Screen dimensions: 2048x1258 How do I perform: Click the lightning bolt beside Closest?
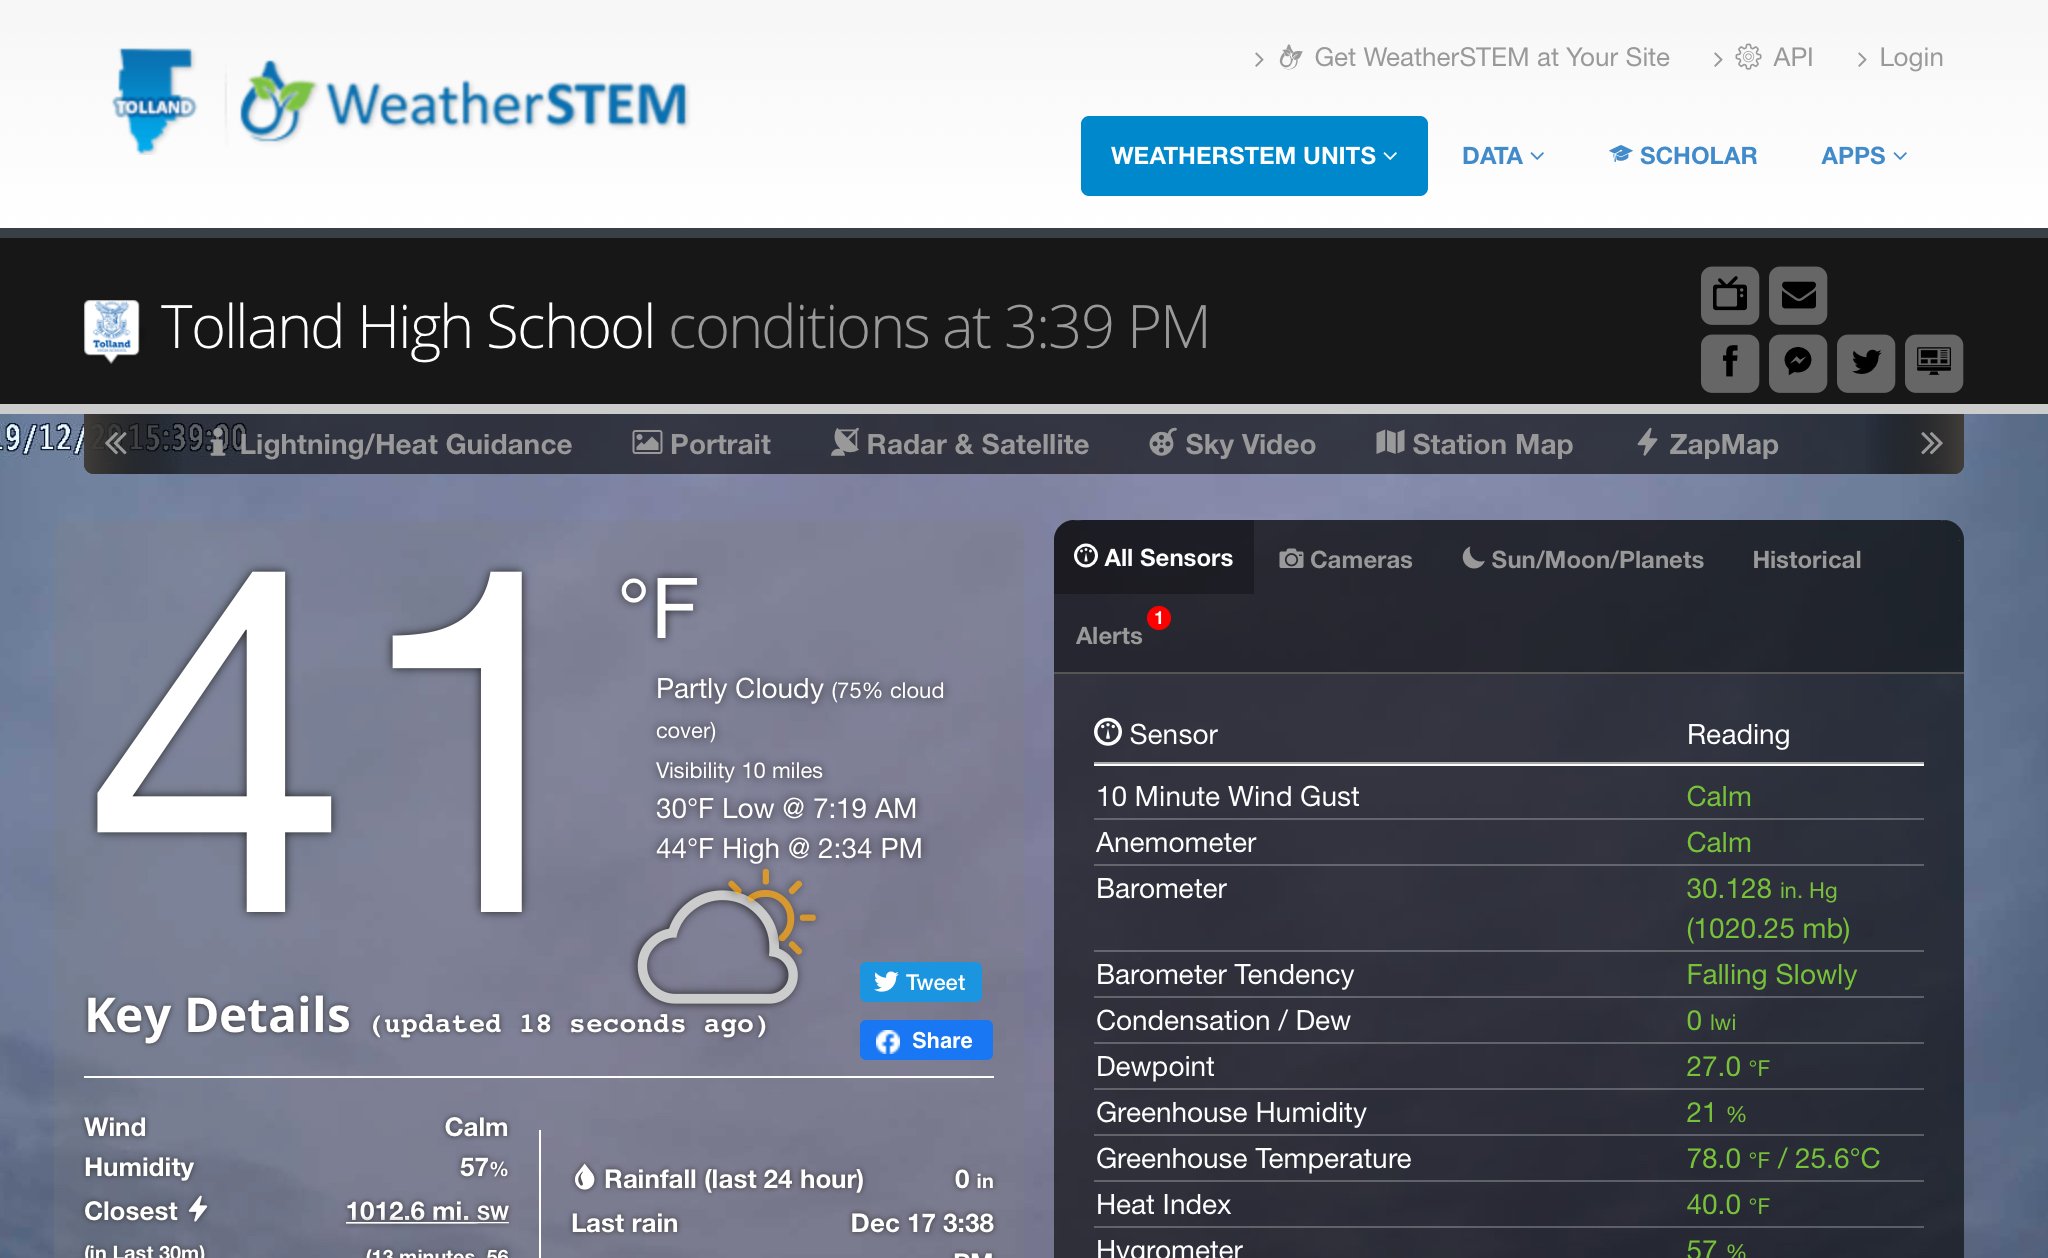[198, 1209]
